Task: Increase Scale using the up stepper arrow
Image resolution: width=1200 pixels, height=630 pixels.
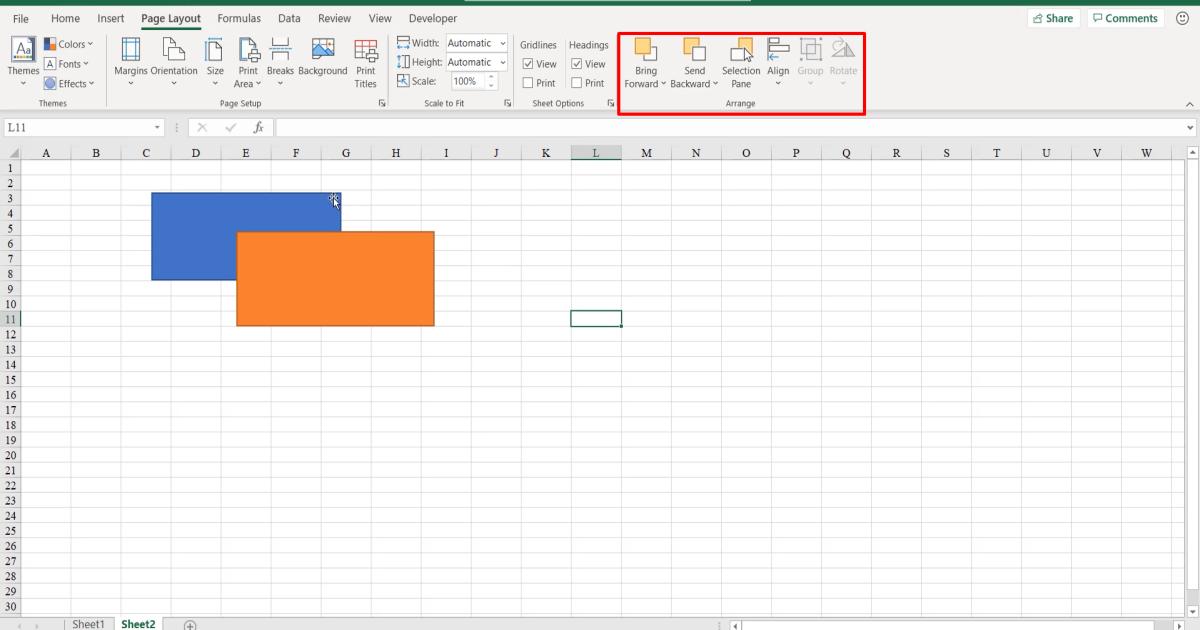Action: 489,77
